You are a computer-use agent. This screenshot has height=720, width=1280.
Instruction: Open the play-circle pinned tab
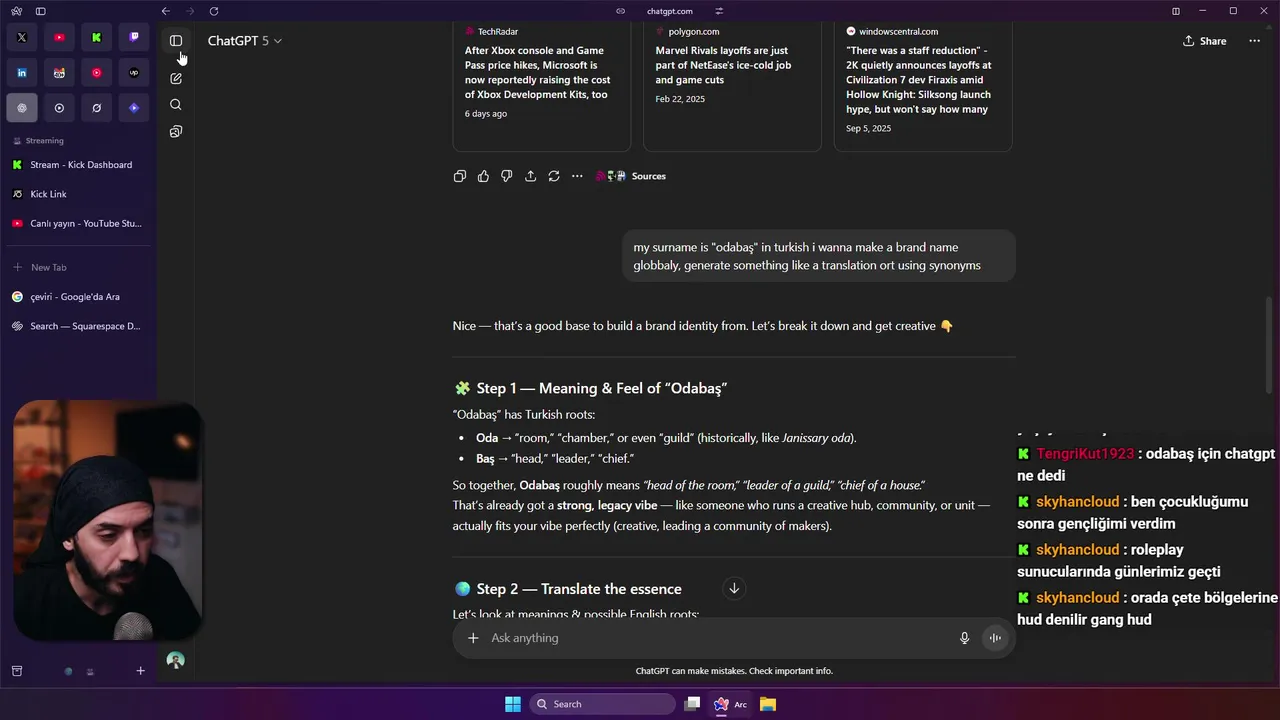click(x=59, y=108)
